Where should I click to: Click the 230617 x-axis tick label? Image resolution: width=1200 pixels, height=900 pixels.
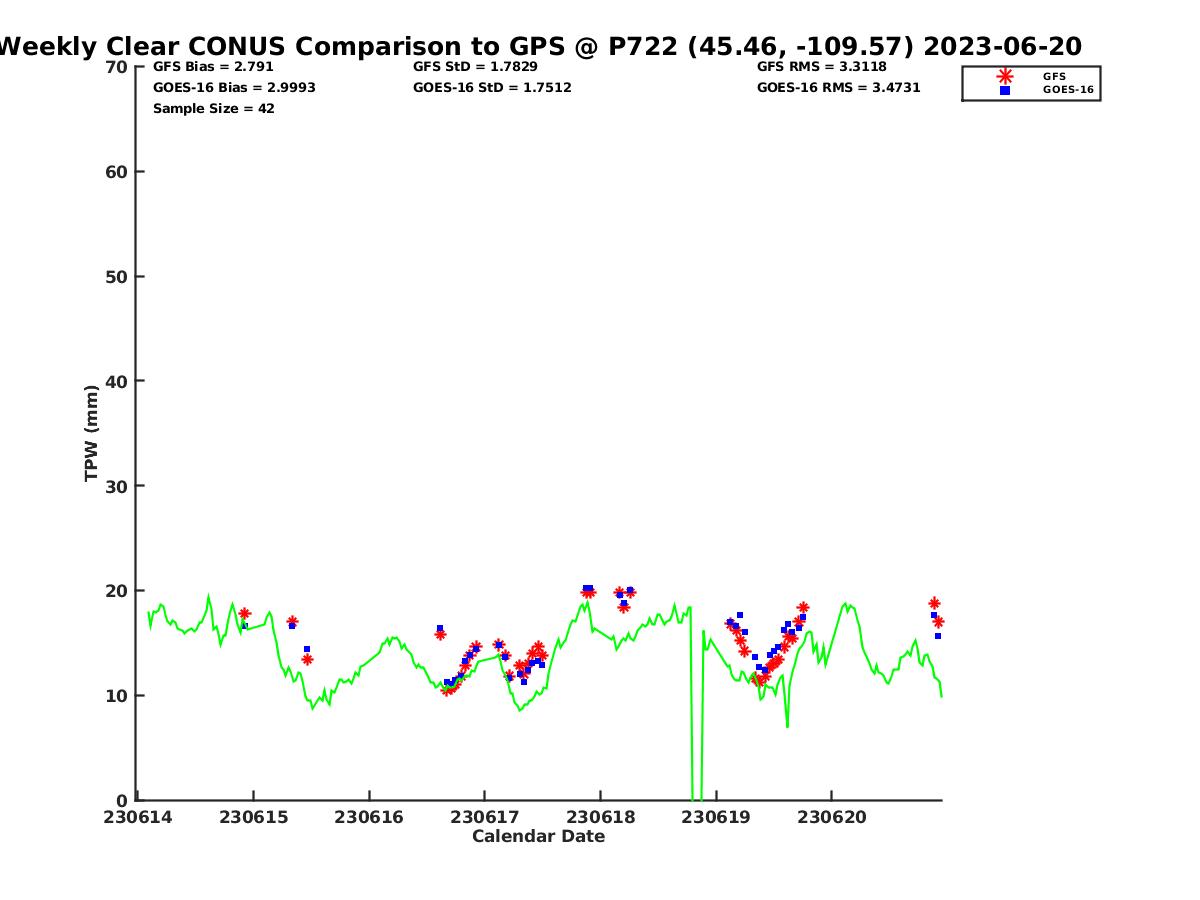(485, 817)
